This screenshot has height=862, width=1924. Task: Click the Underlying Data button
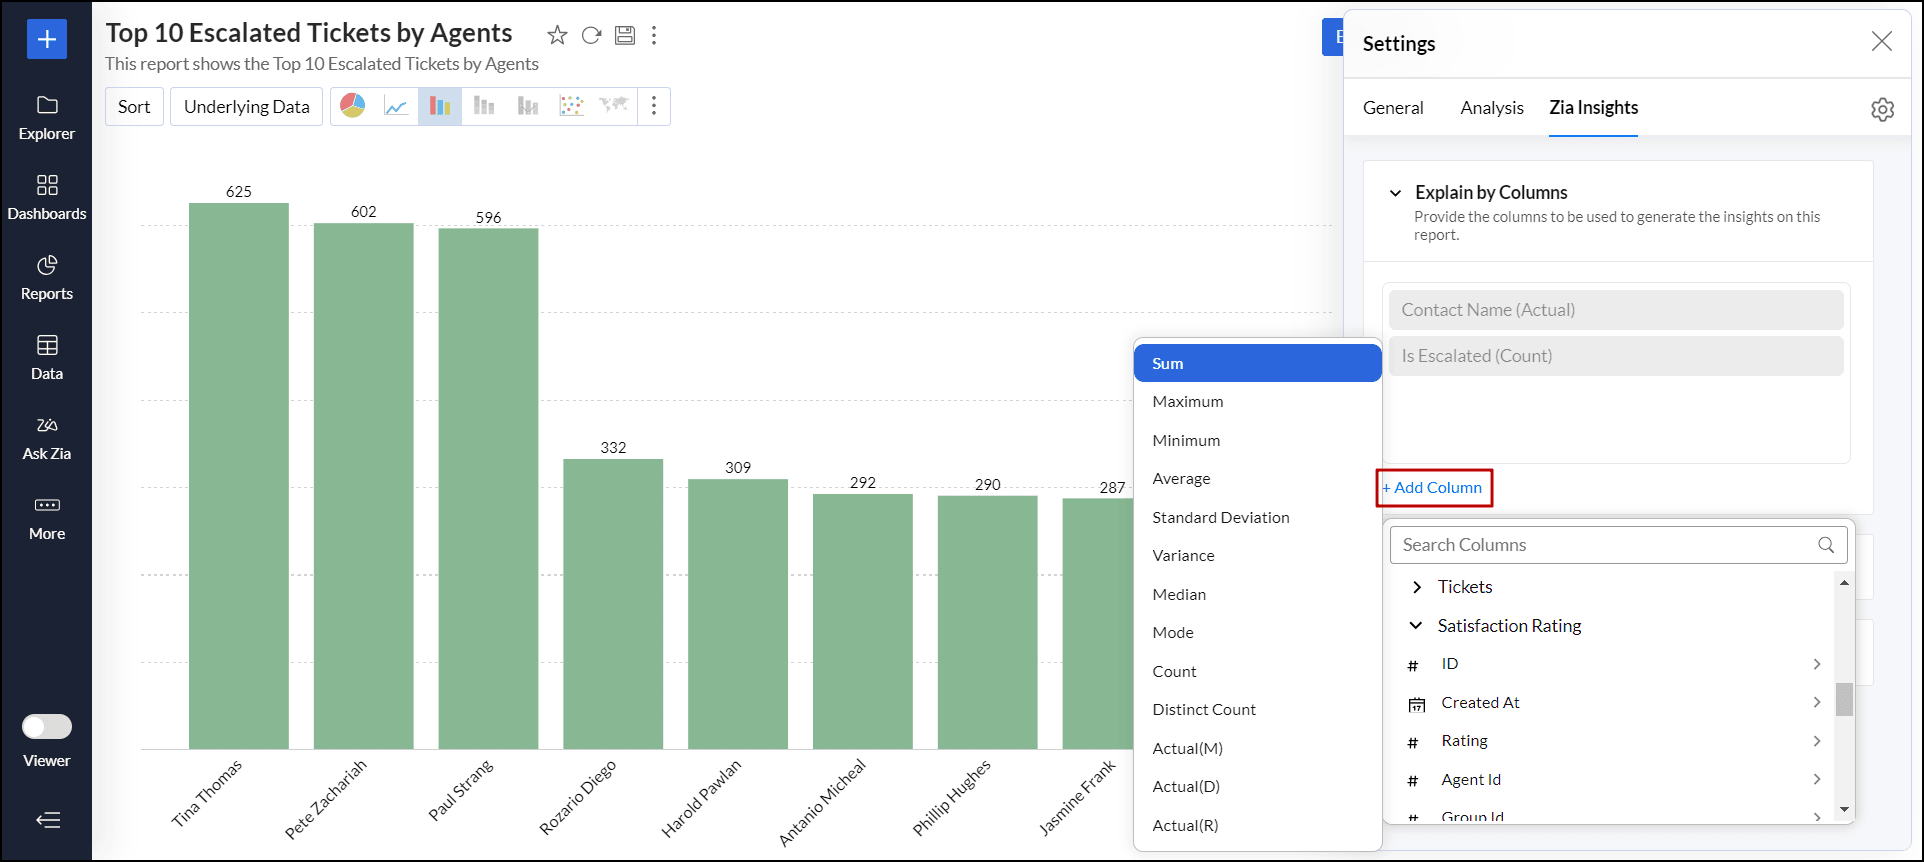tap(246, 107)
